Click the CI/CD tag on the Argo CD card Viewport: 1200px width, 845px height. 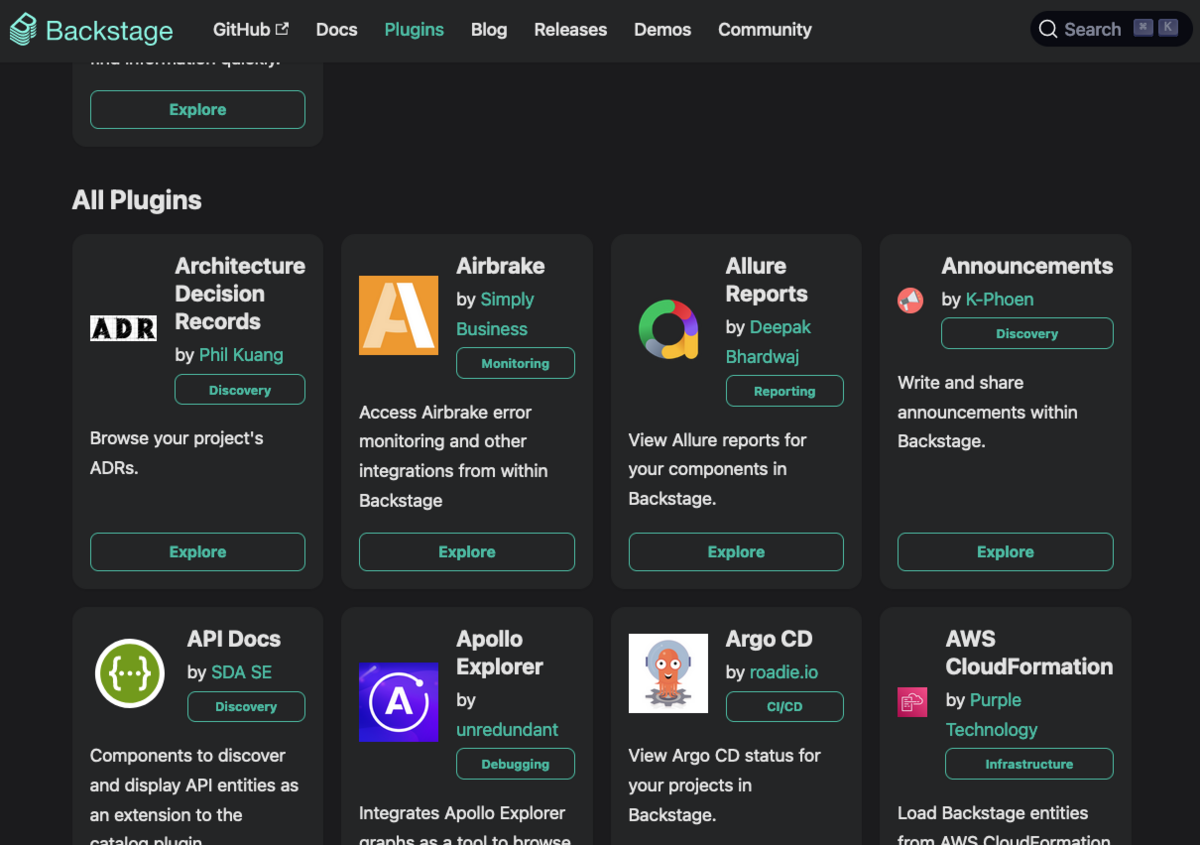pos(784,706)
